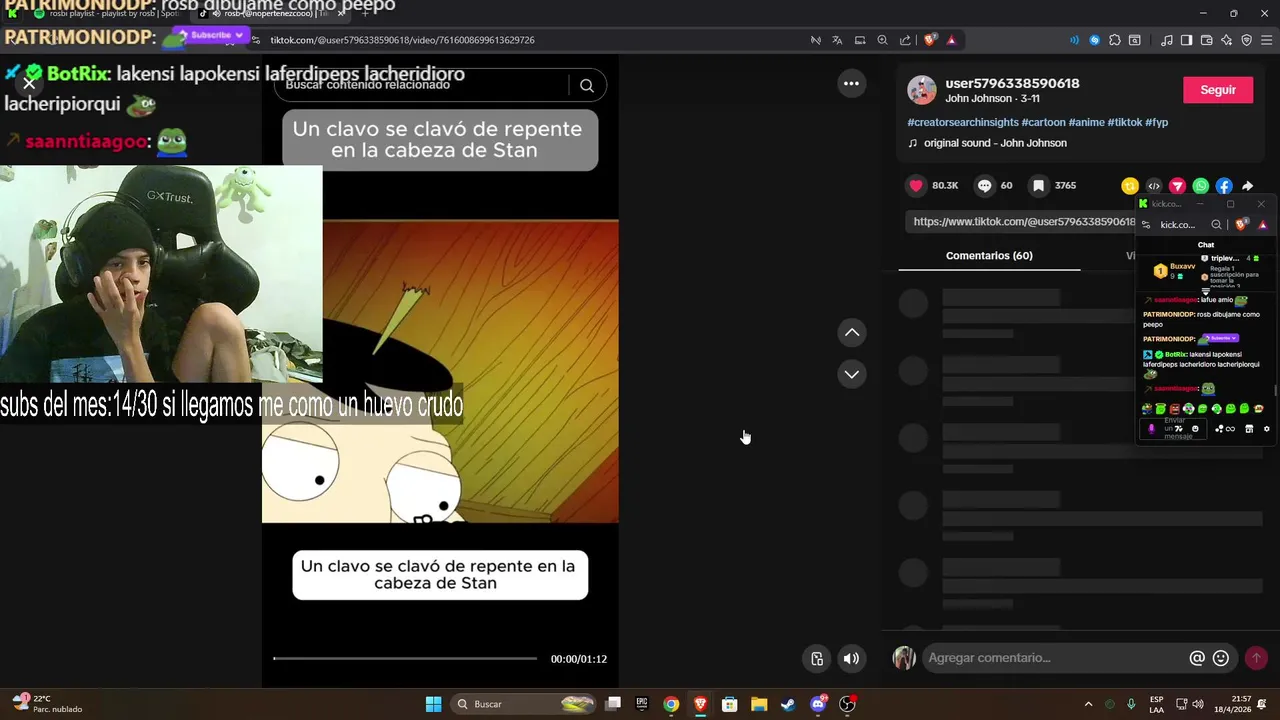Open the Brave VPN shield icon
Screen dimensions: 1280x720
coord(1246,40)
